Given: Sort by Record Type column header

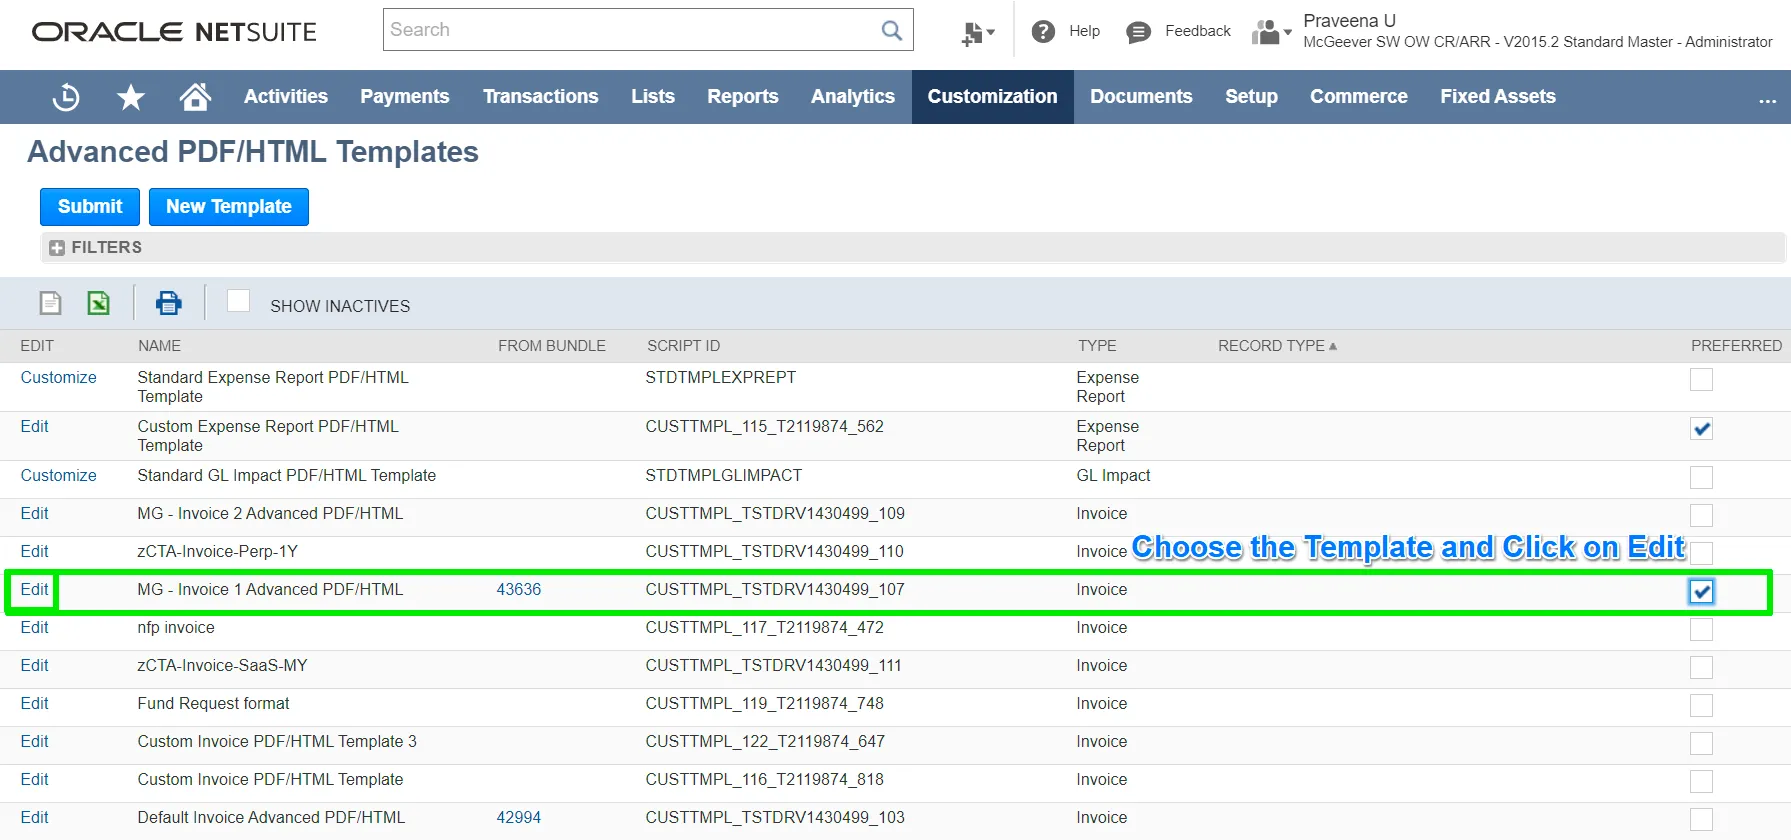Looking at the screenshot, I should [1277, 346].
